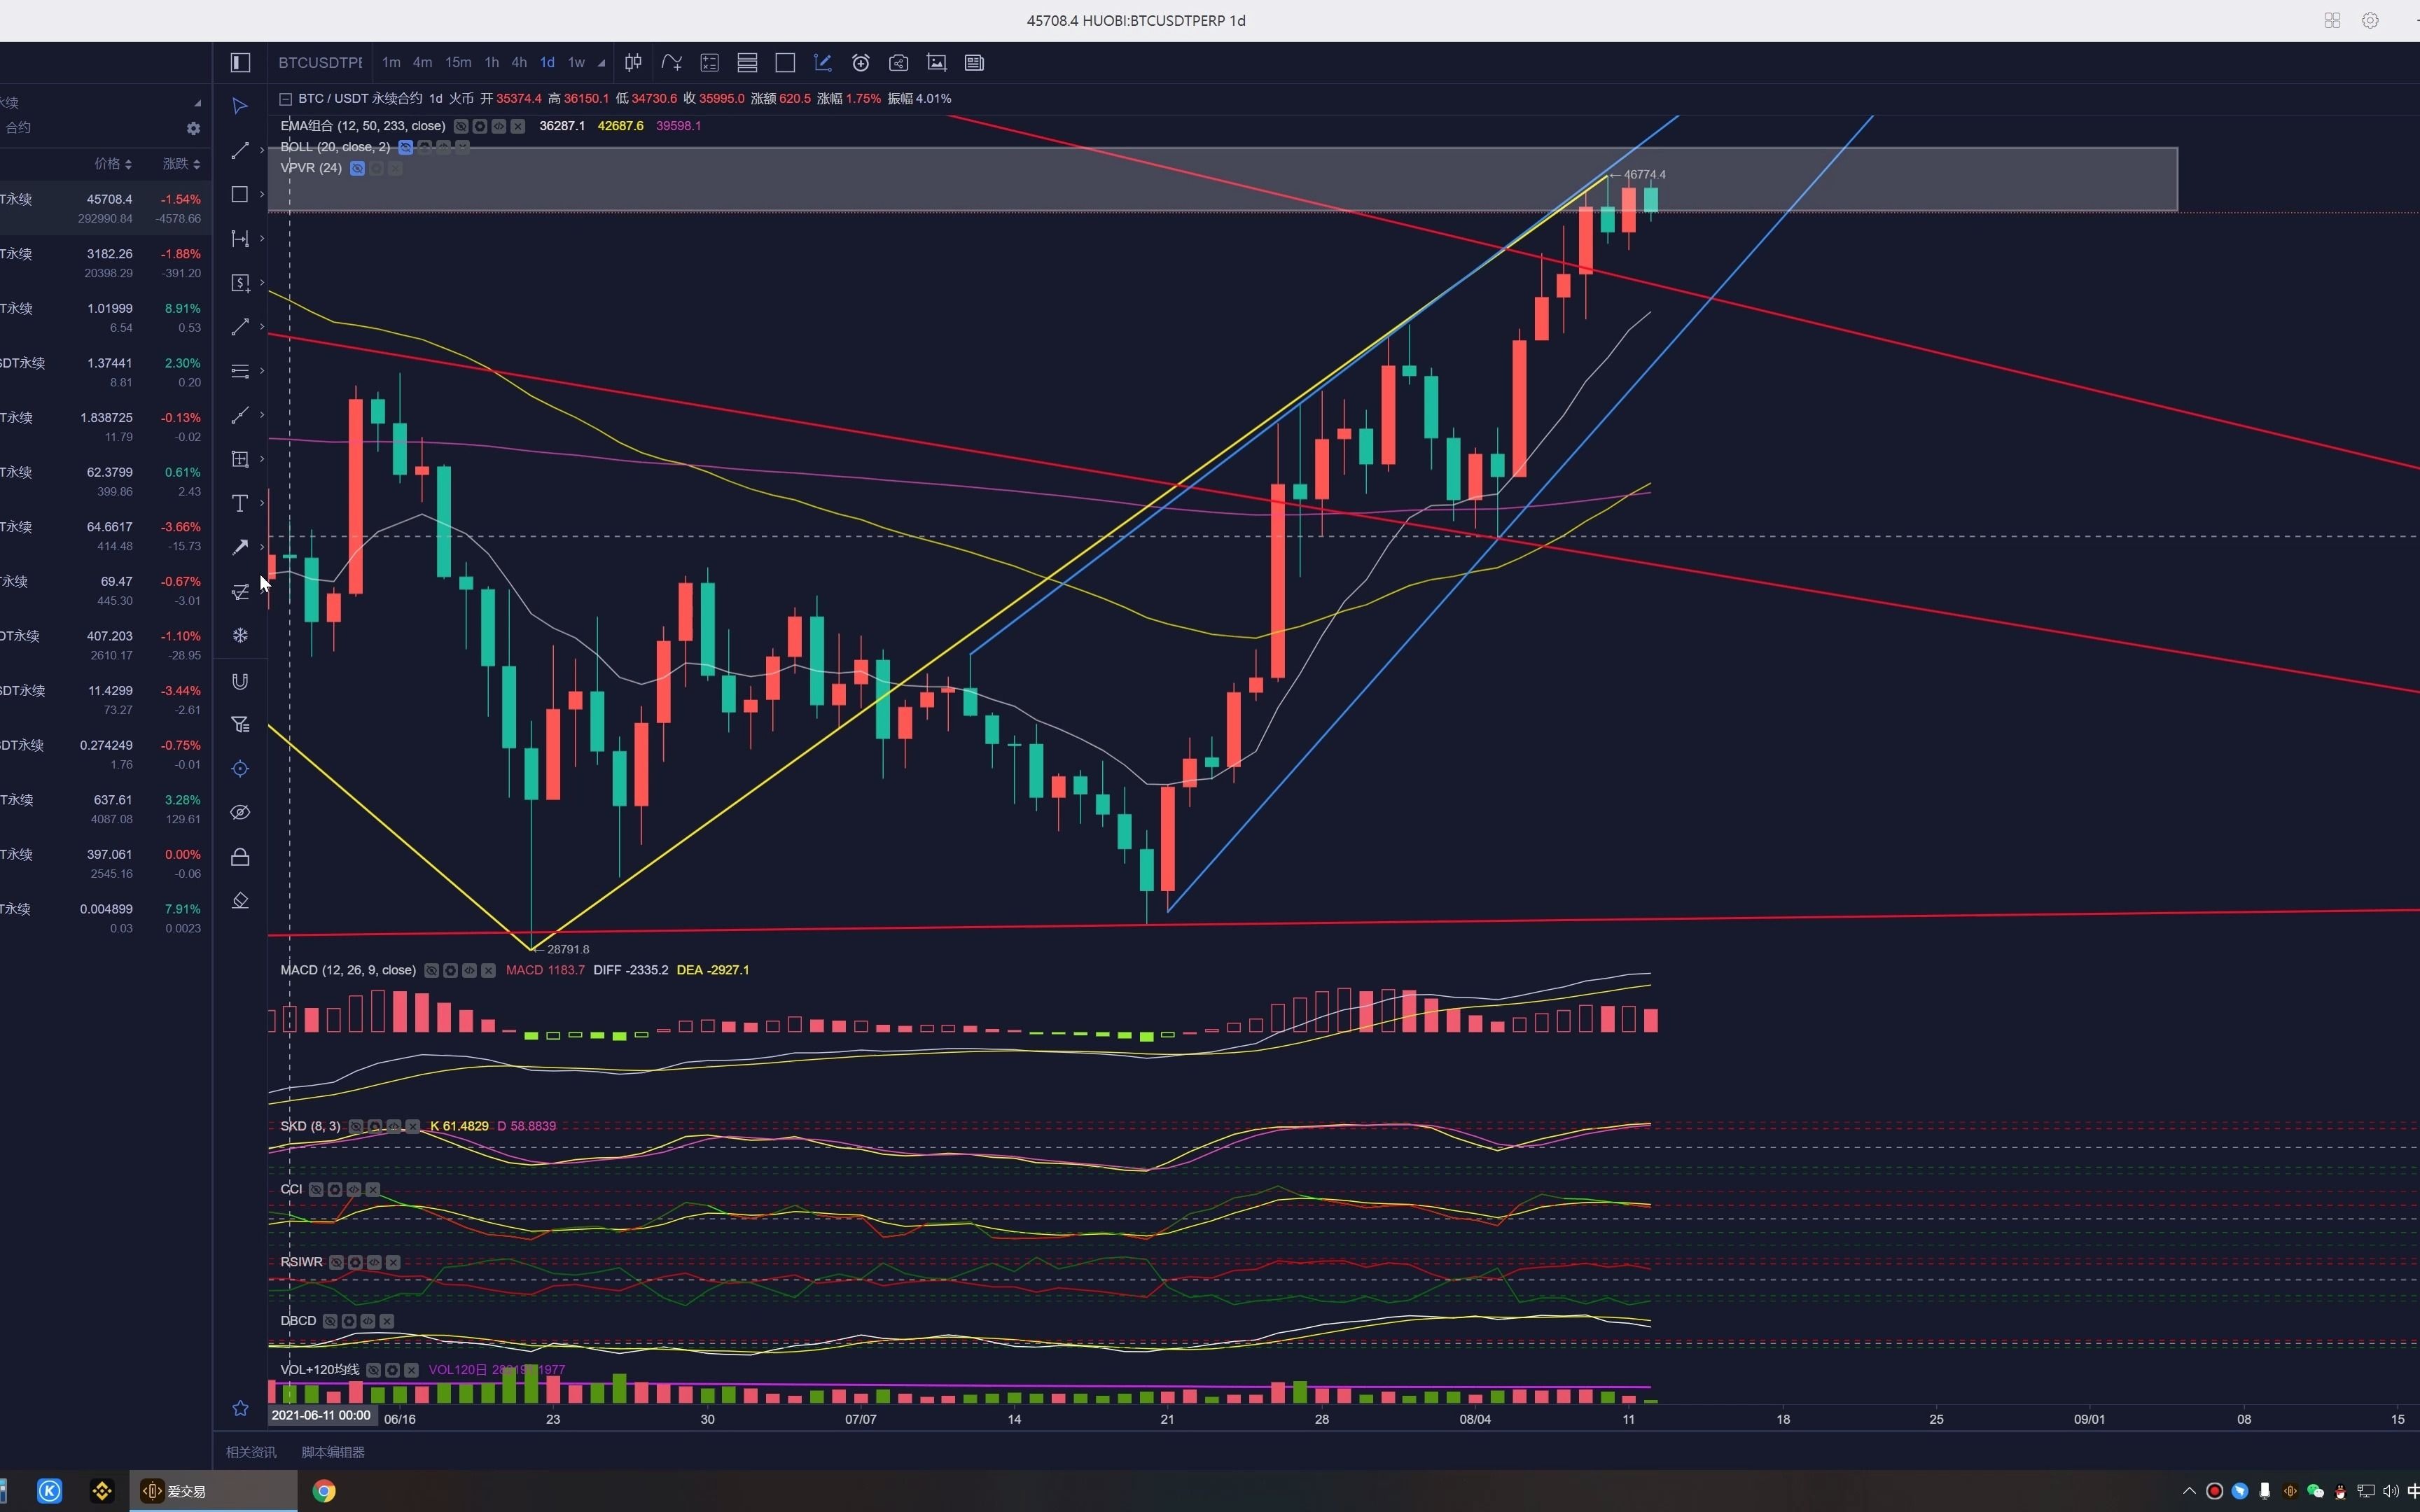Switch to the 4h timeframe
This screenshot has width=2420, height=1512.
(x=518, y=63)
